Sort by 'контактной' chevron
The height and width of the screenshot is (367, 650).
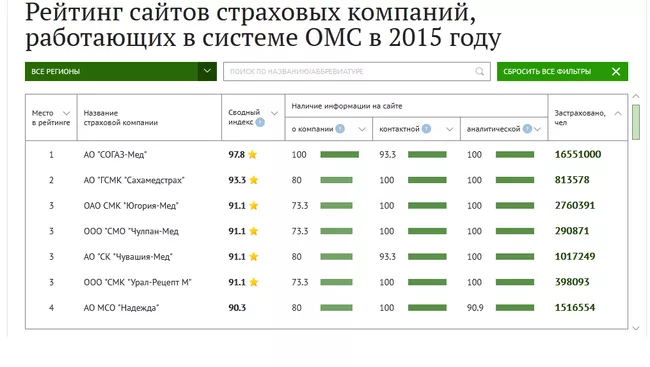(x=449, y=129)
